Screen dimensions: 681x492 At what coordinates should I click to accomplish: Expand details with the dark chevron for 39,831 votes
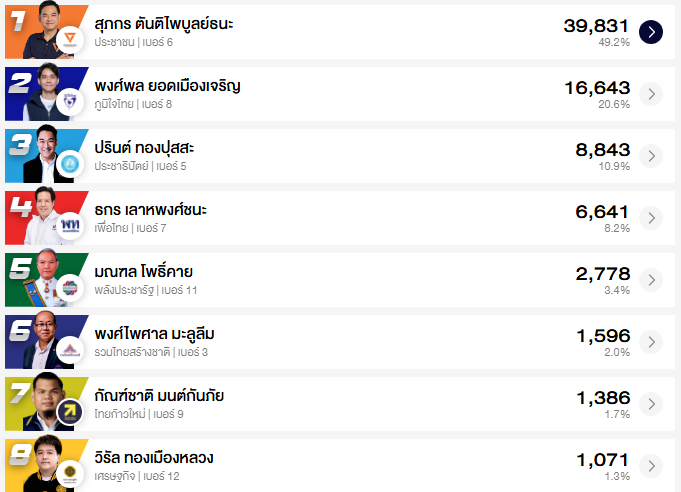651,32
